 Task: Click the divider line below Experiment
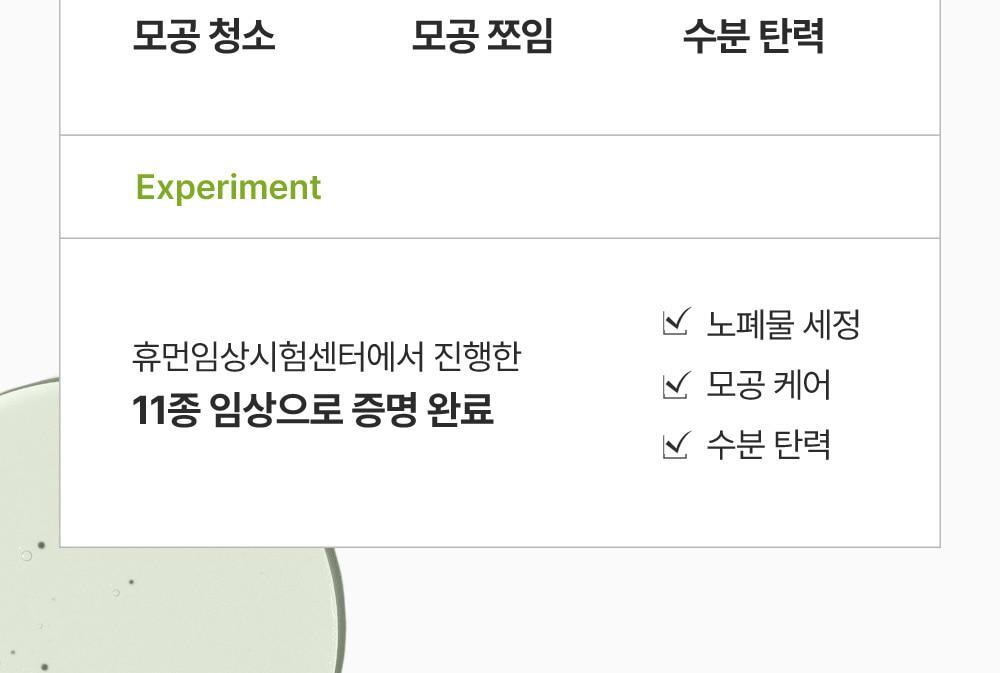click(500, 239)
